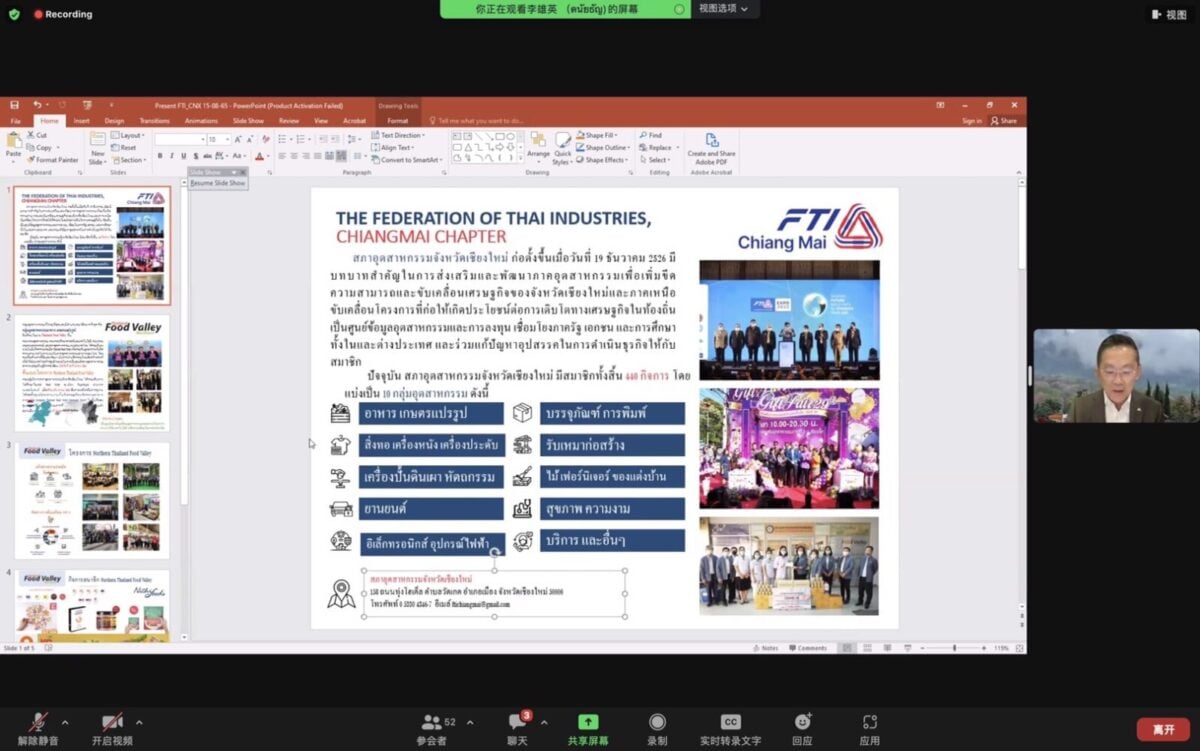The width and height of the screenshot is (1200, 751).
Task: Switch to the Transitions ribbon tab
Action: 154,121
